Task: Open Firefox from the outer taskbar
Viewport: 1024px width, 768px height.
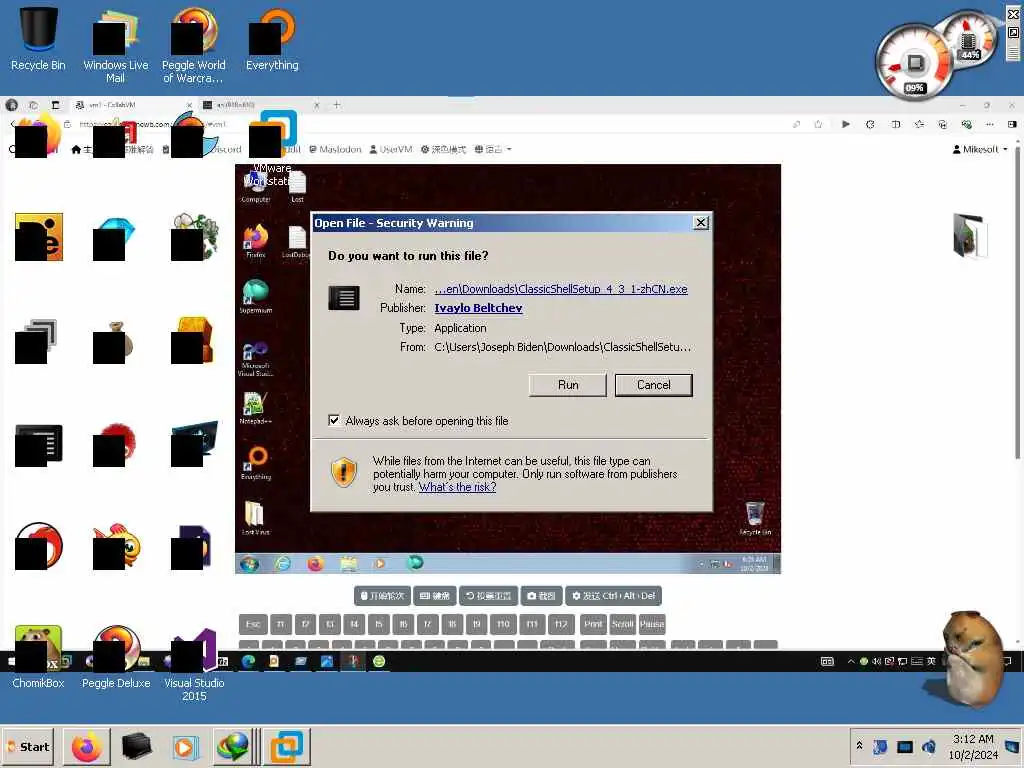Action: pyautogui.click(x=87, y=746)
